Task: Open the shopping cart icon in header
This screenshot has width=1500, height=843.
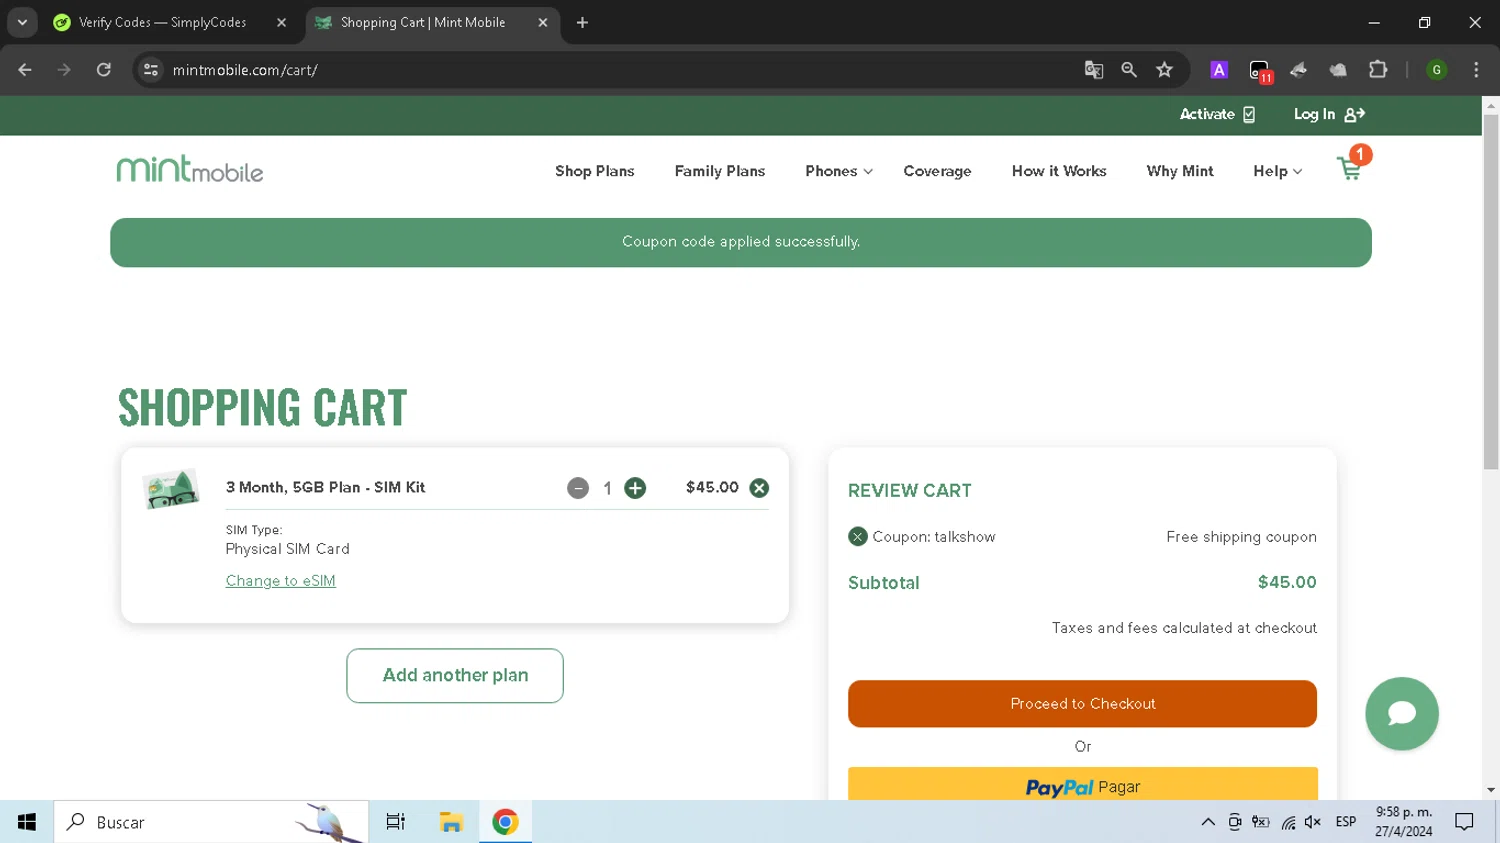Action: 1350,168
